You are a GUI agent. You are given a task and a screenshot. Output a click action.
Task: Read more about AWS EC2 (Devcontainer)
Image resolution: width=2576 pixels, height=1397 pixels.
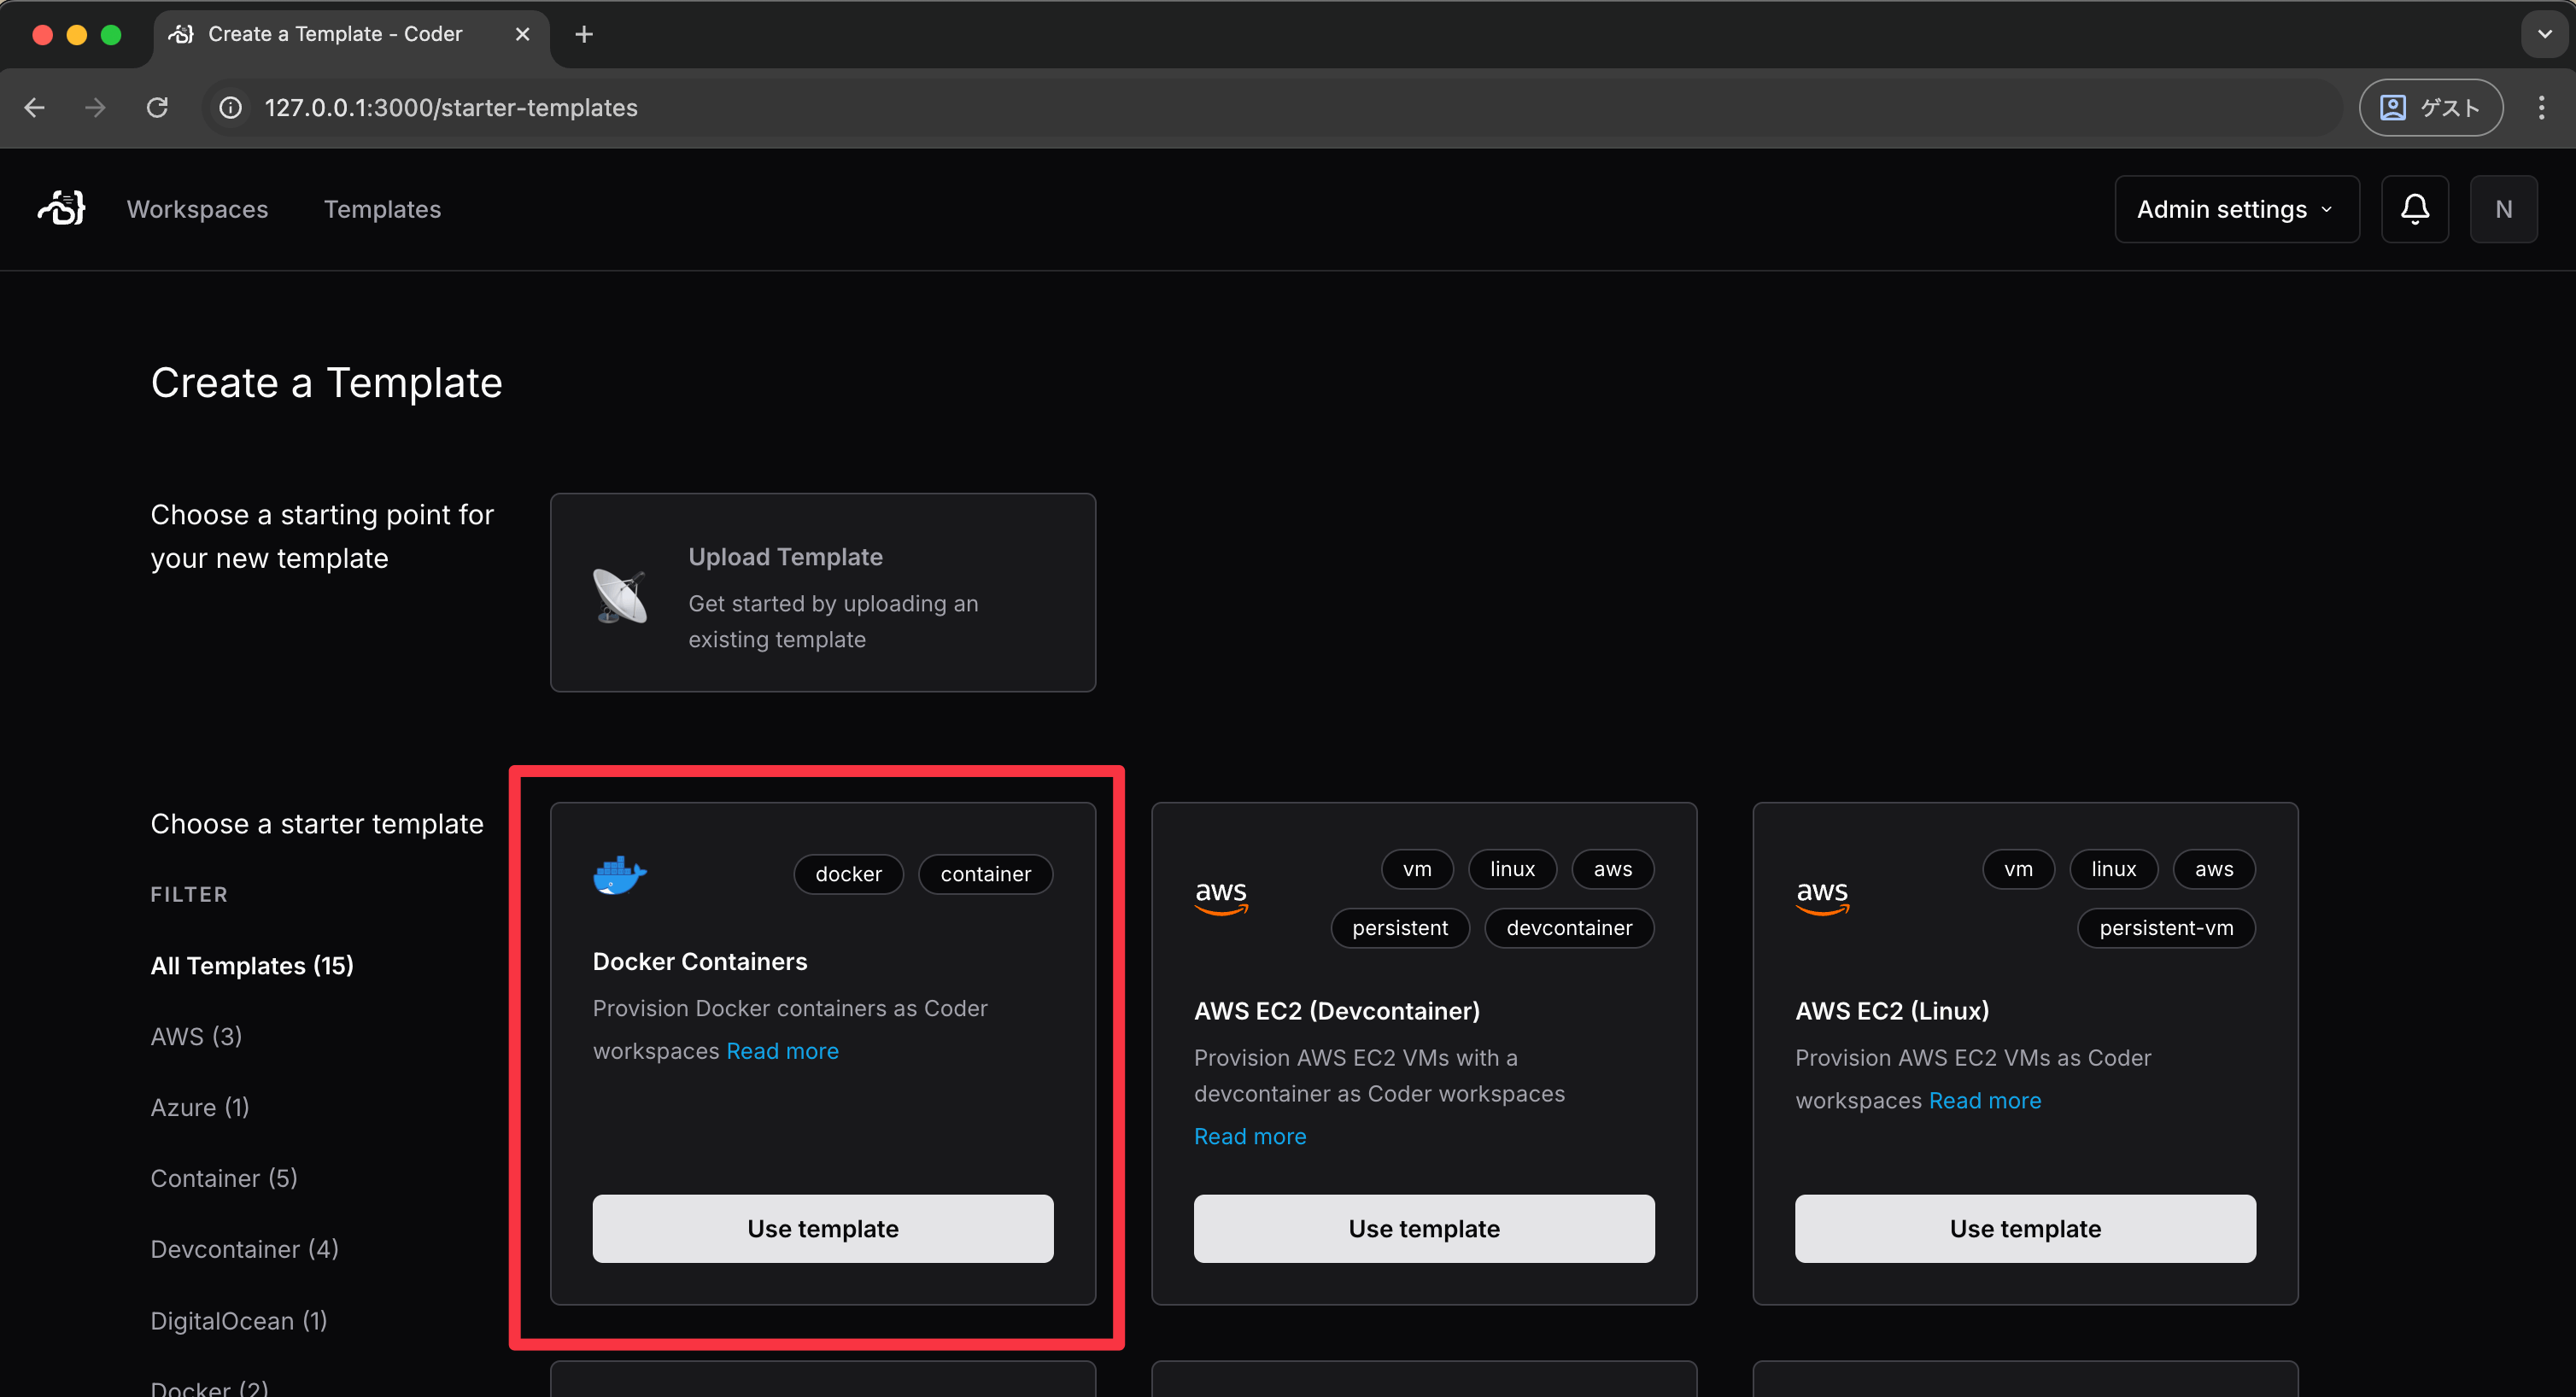1250,1136
